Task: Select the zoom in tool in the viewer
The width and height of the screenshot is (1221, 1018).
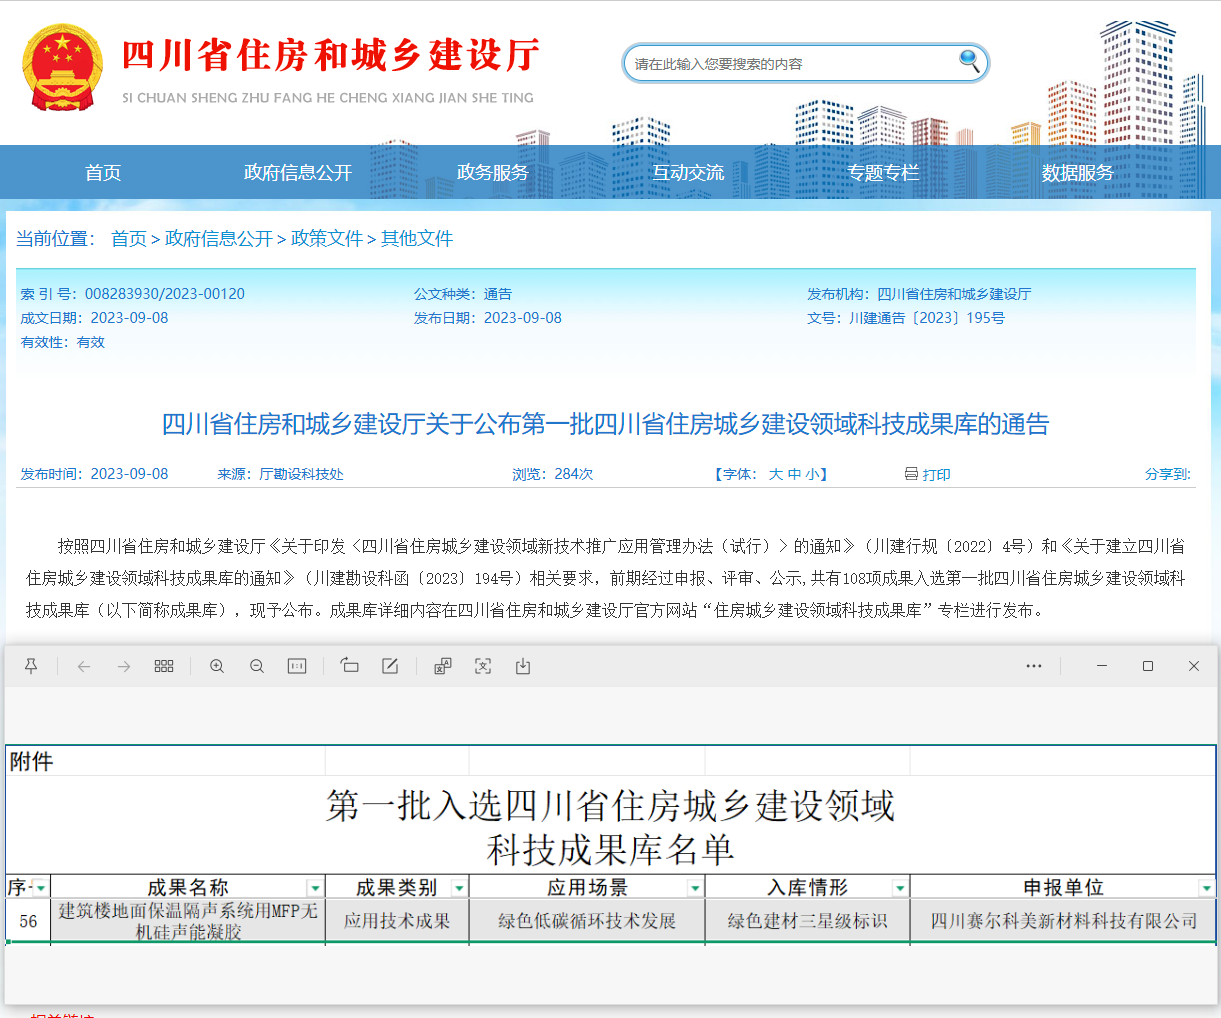Action: pos(217,665)
